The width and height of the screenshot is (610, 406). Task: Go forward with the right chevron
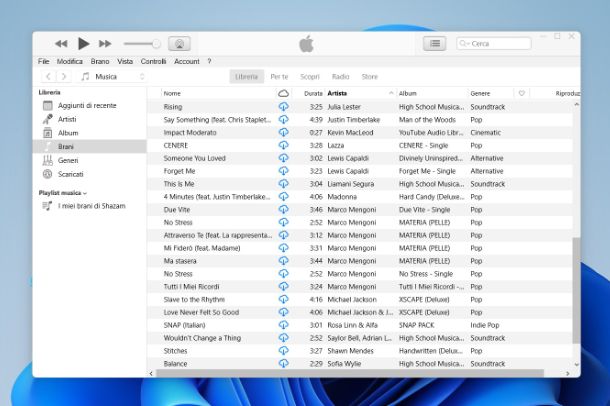click(x=64, y=77)
